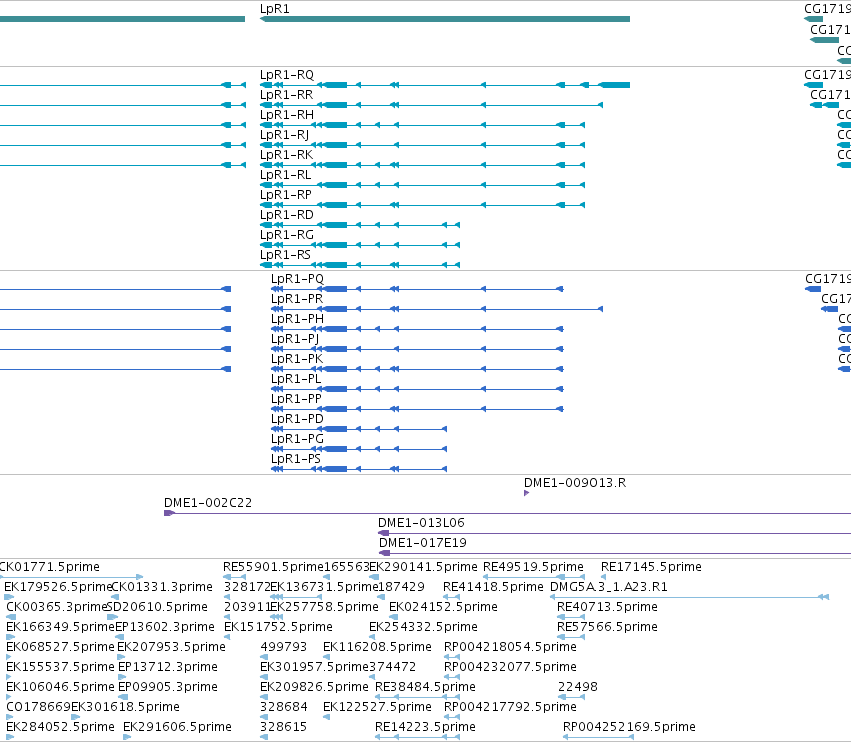Click the LpR1-PD protein label
The image size is (851, 742).
pos(297,419)
